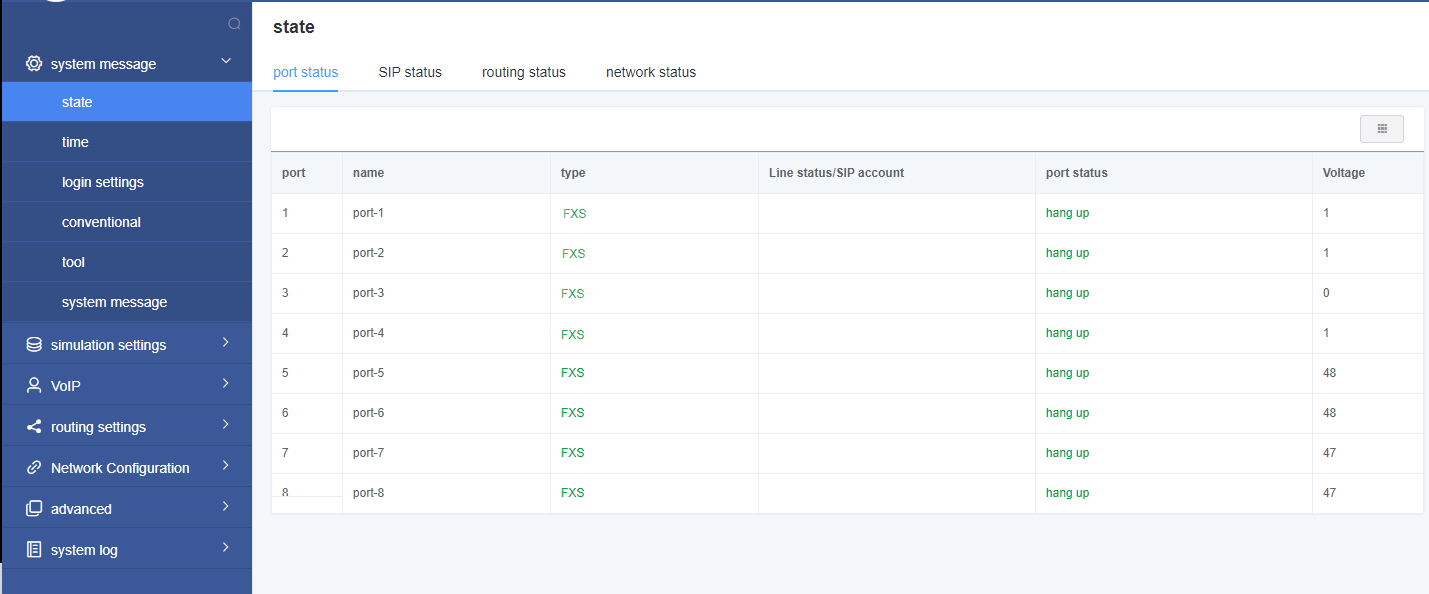This screenshot has width=1429, height=594.
Task: Select the port status tab
Action: coord(306,72)
